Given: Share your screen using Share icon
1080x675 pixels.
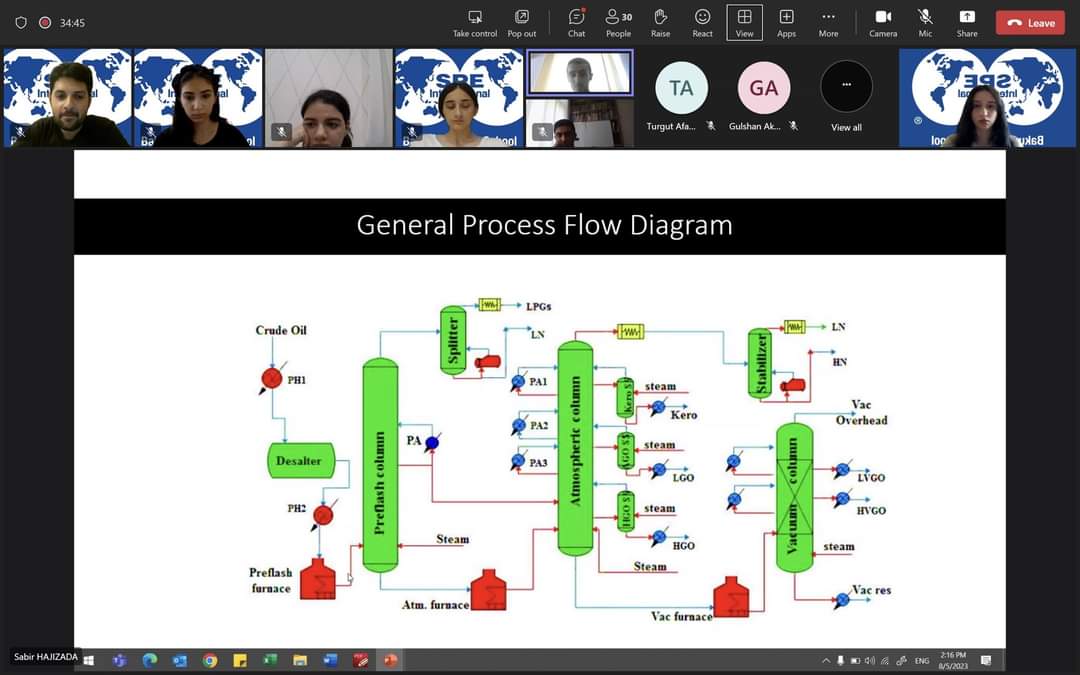Looking at the screenshot, I should (x=966, y=23).
